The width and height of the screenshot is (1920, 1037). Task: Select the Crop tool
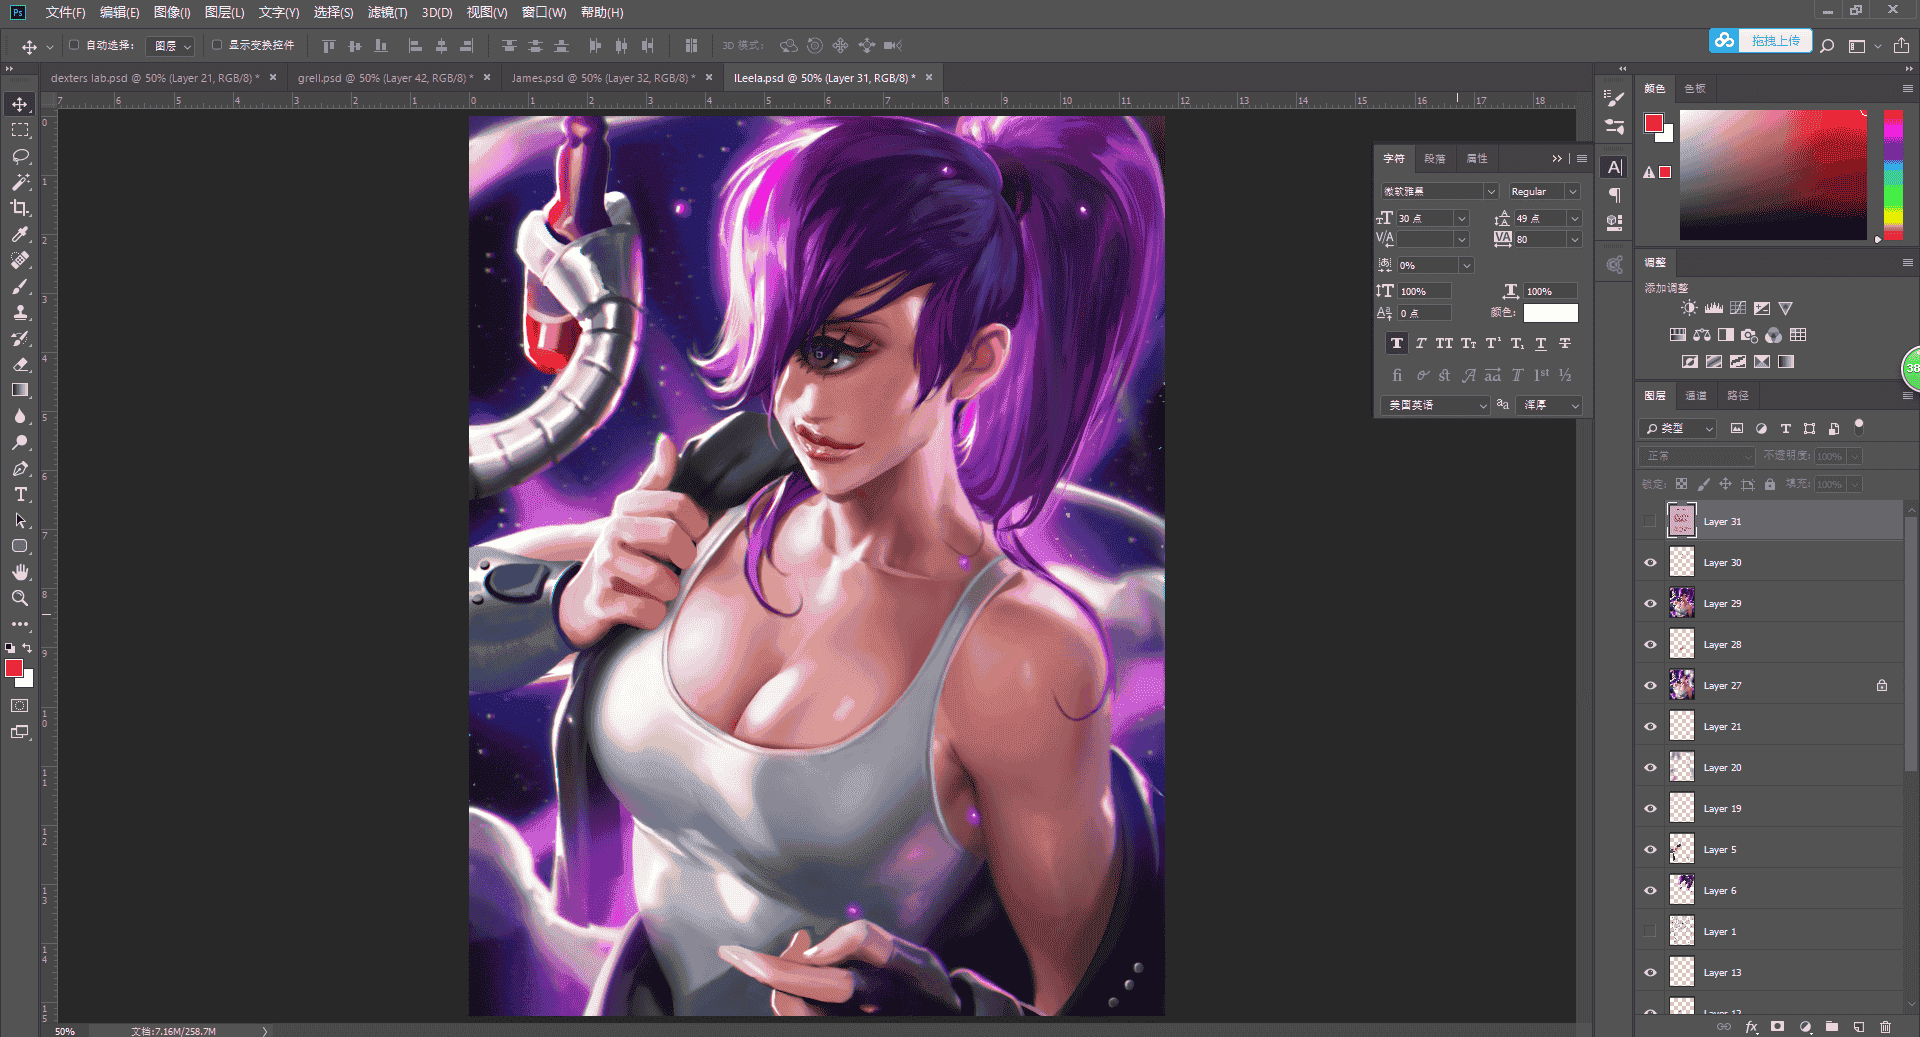20,208
